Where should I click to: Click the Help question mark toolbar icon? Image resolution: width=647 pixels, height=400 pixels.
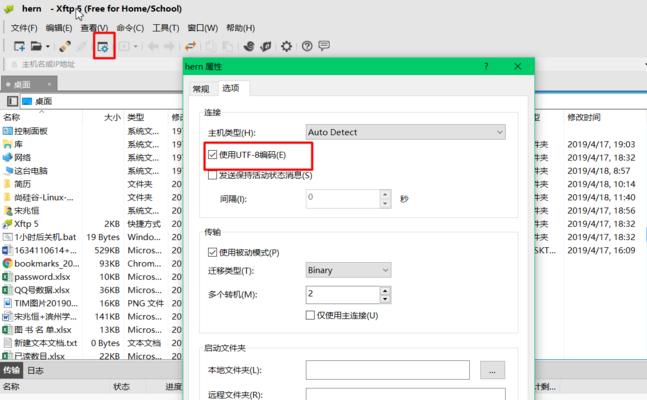pos(307,46)
